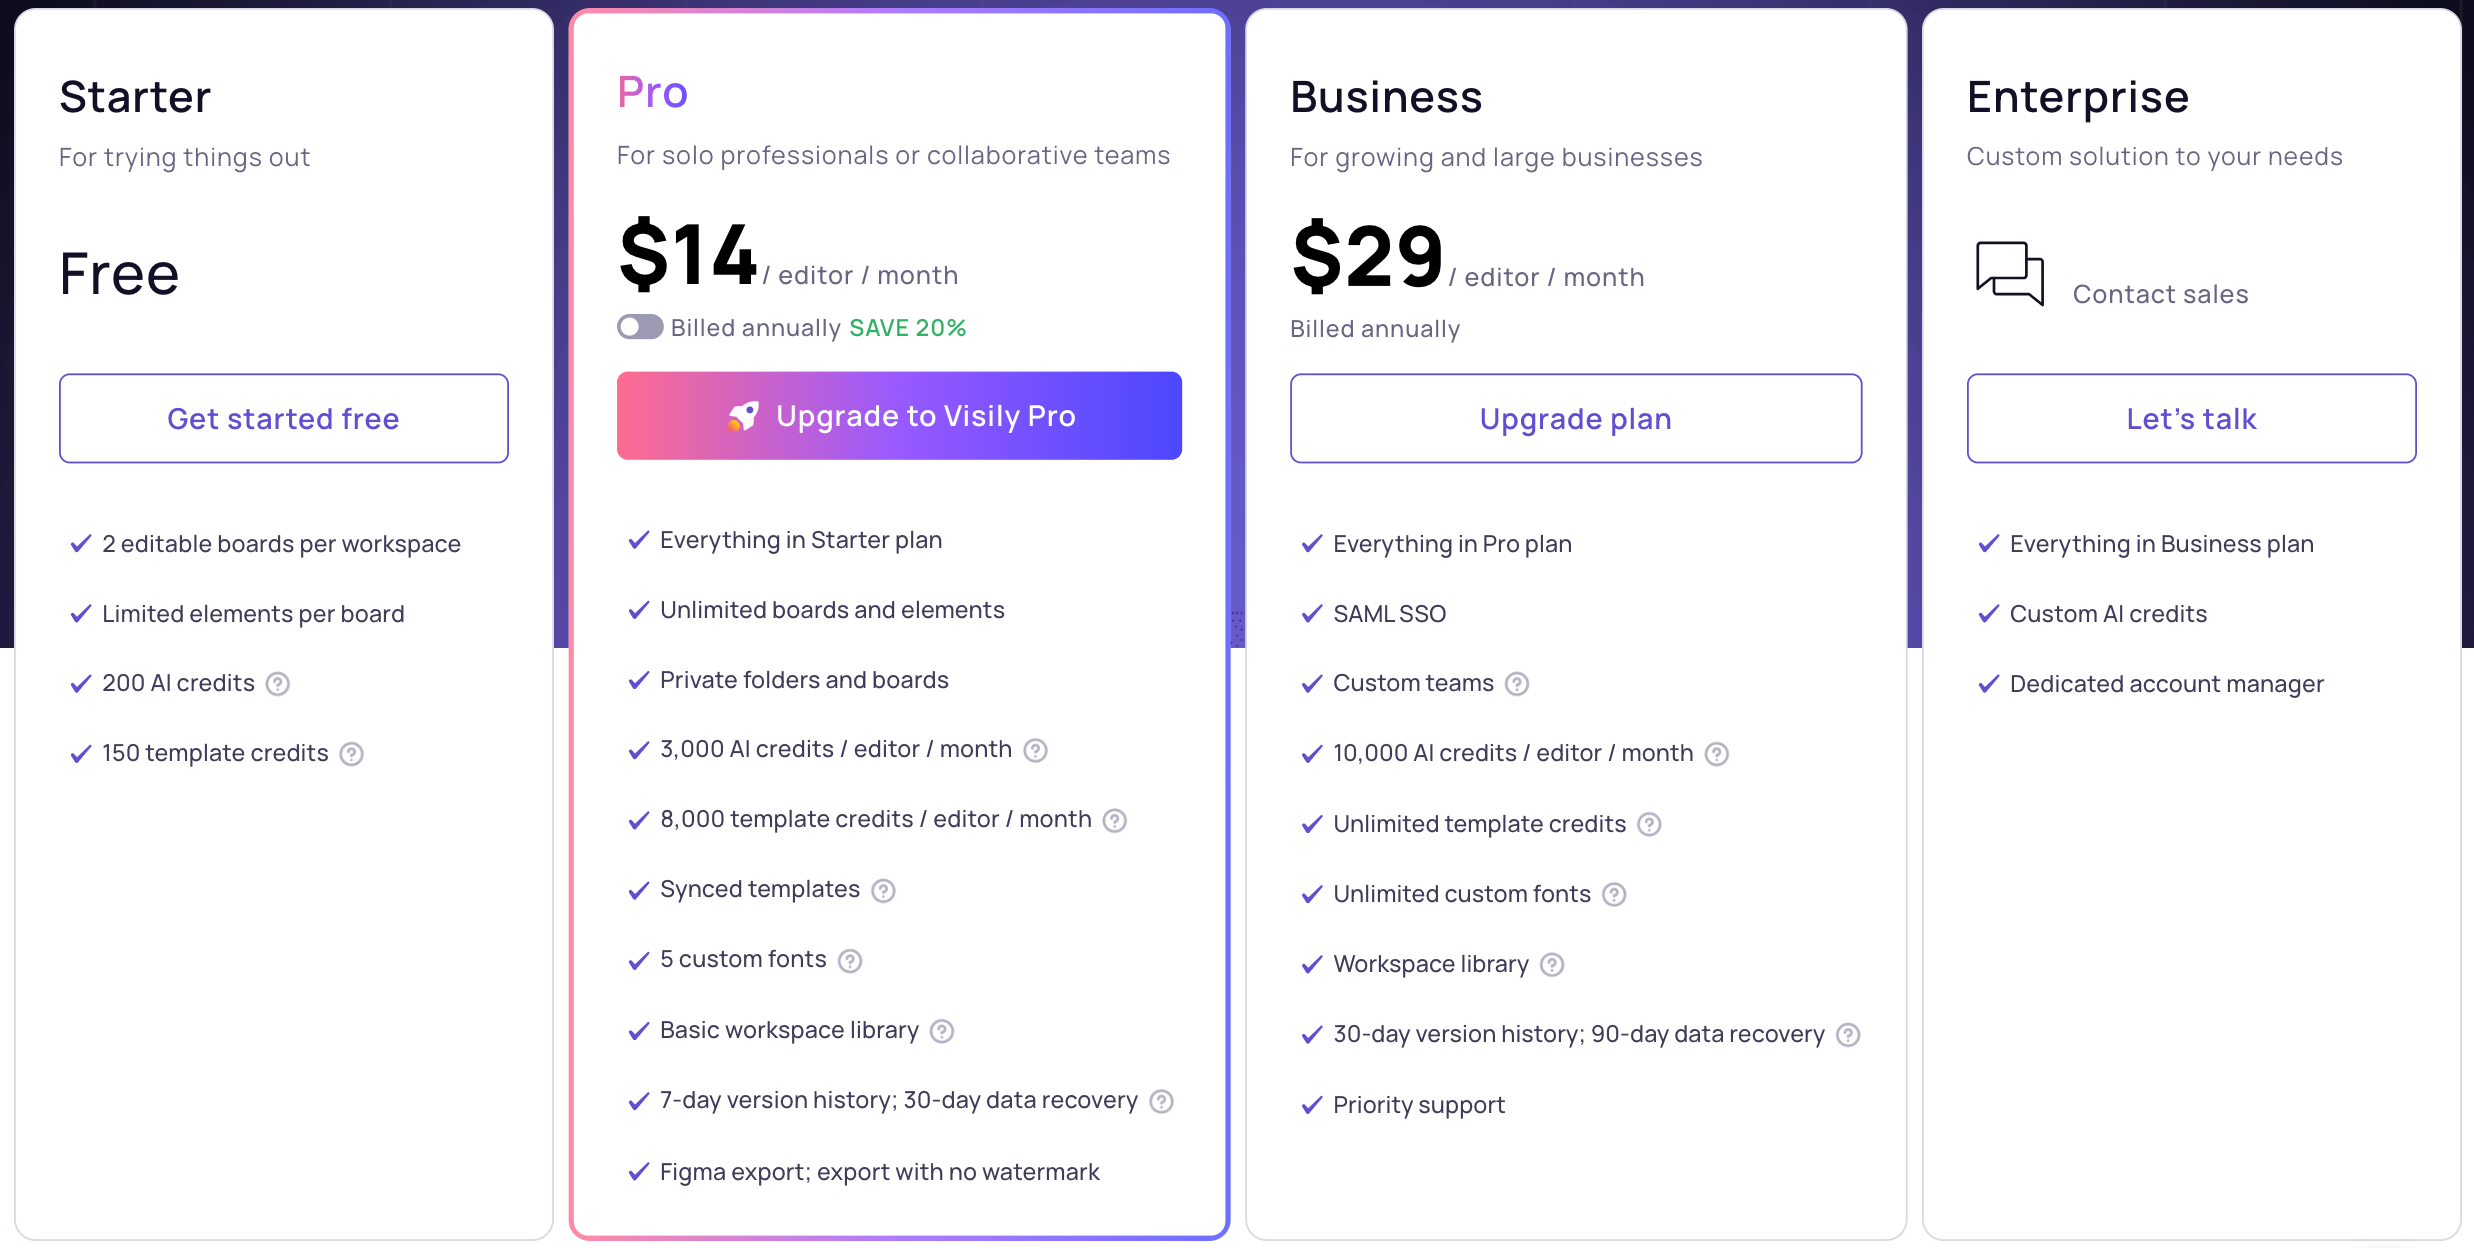Open Unlimited custom fonts help icon
Image resolution: width=2474 pixels, height=1248 pixels.
tap(1614, 894)
